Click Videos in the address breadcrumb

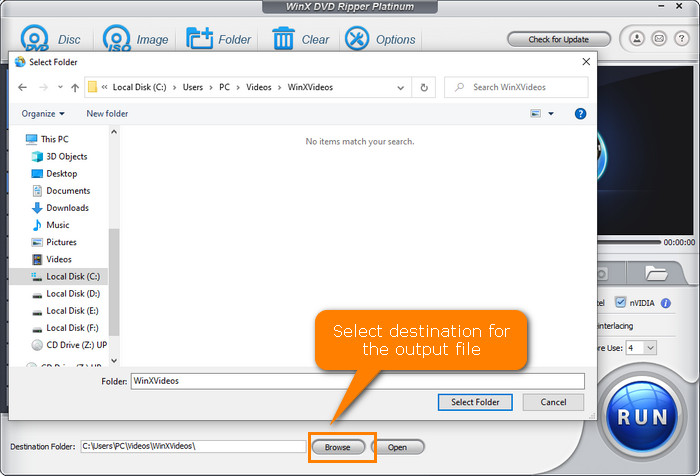coord(259,87)
